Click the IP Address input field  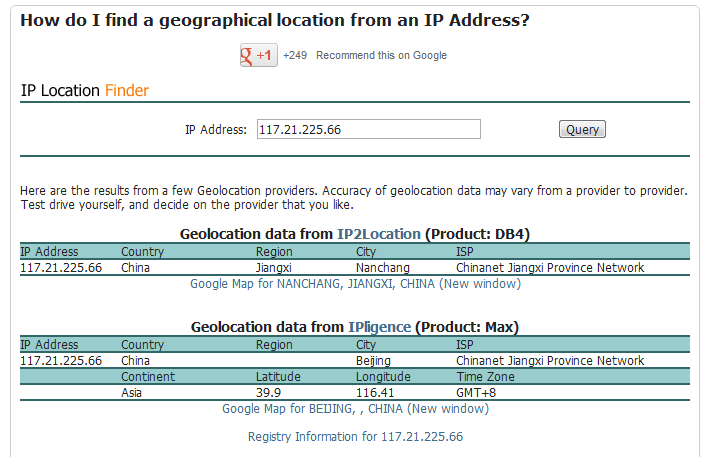click(368, 129)
